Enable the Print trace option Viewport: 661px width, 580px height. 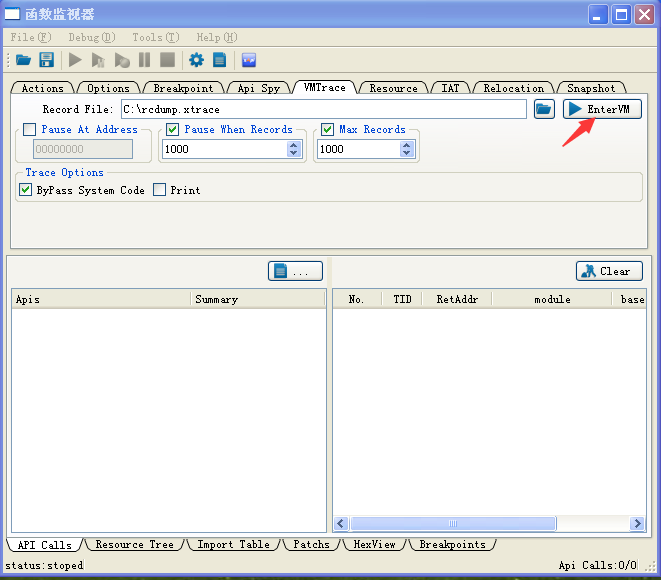(159, 190)
